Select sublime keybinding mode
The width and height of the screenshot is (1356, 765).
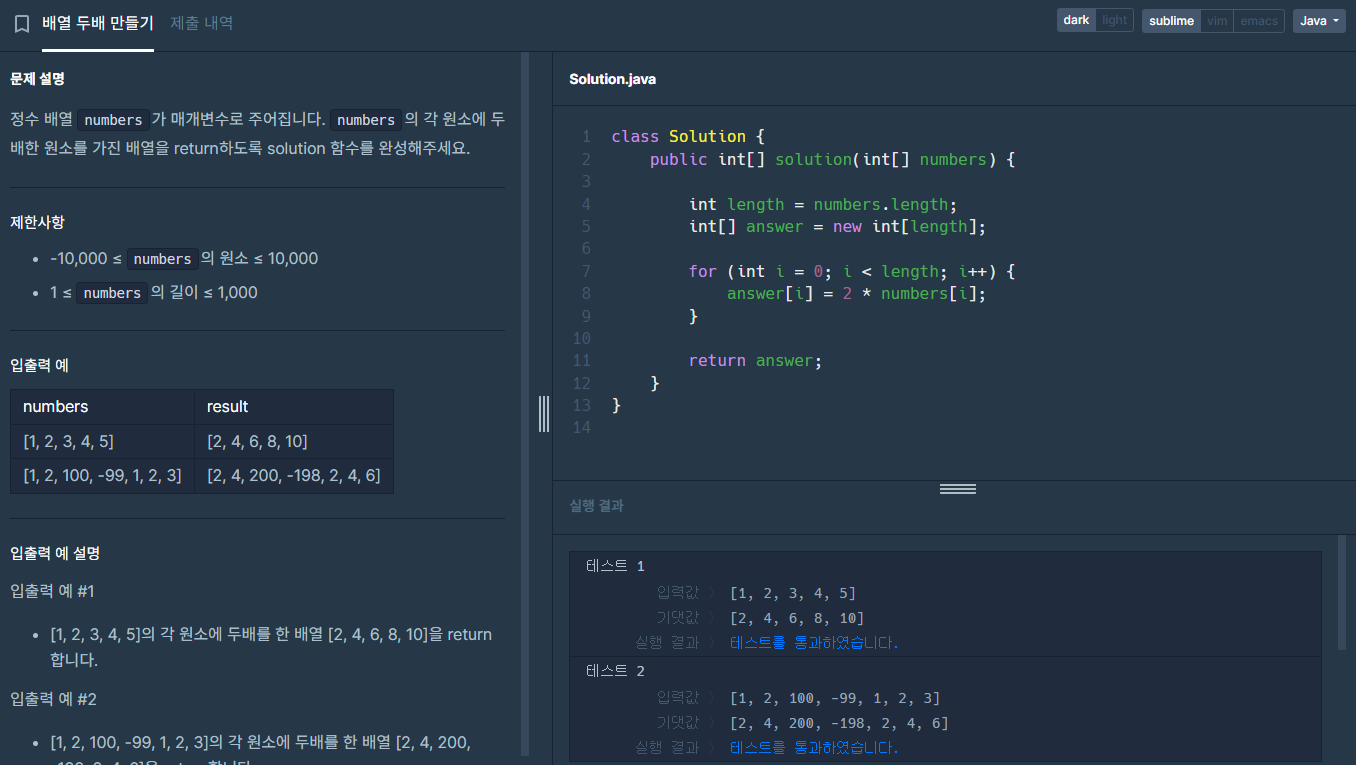point(1171,19)
